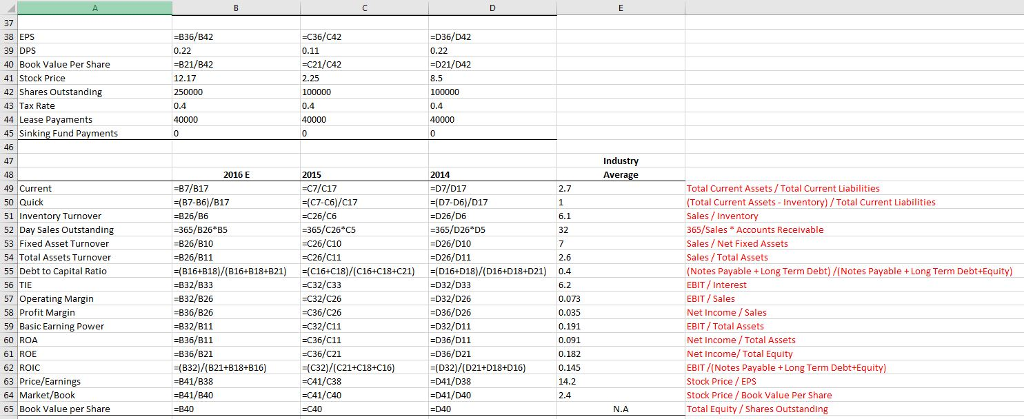Click the DPS label cell

pyautogui.click(x=95, y=50)
